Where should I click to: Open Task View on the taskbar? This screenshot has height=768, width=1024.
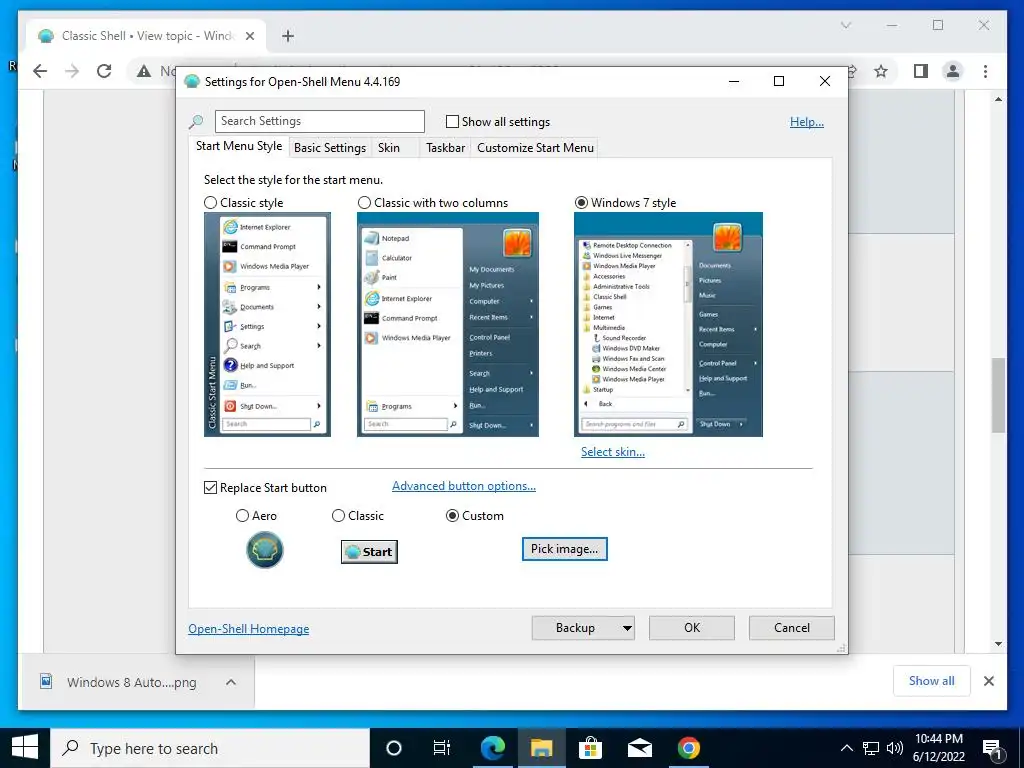tap(442, 748)
